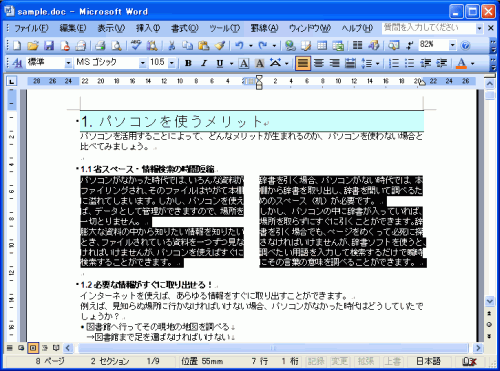Open the 罫線(A) menu

pos(265,28)
